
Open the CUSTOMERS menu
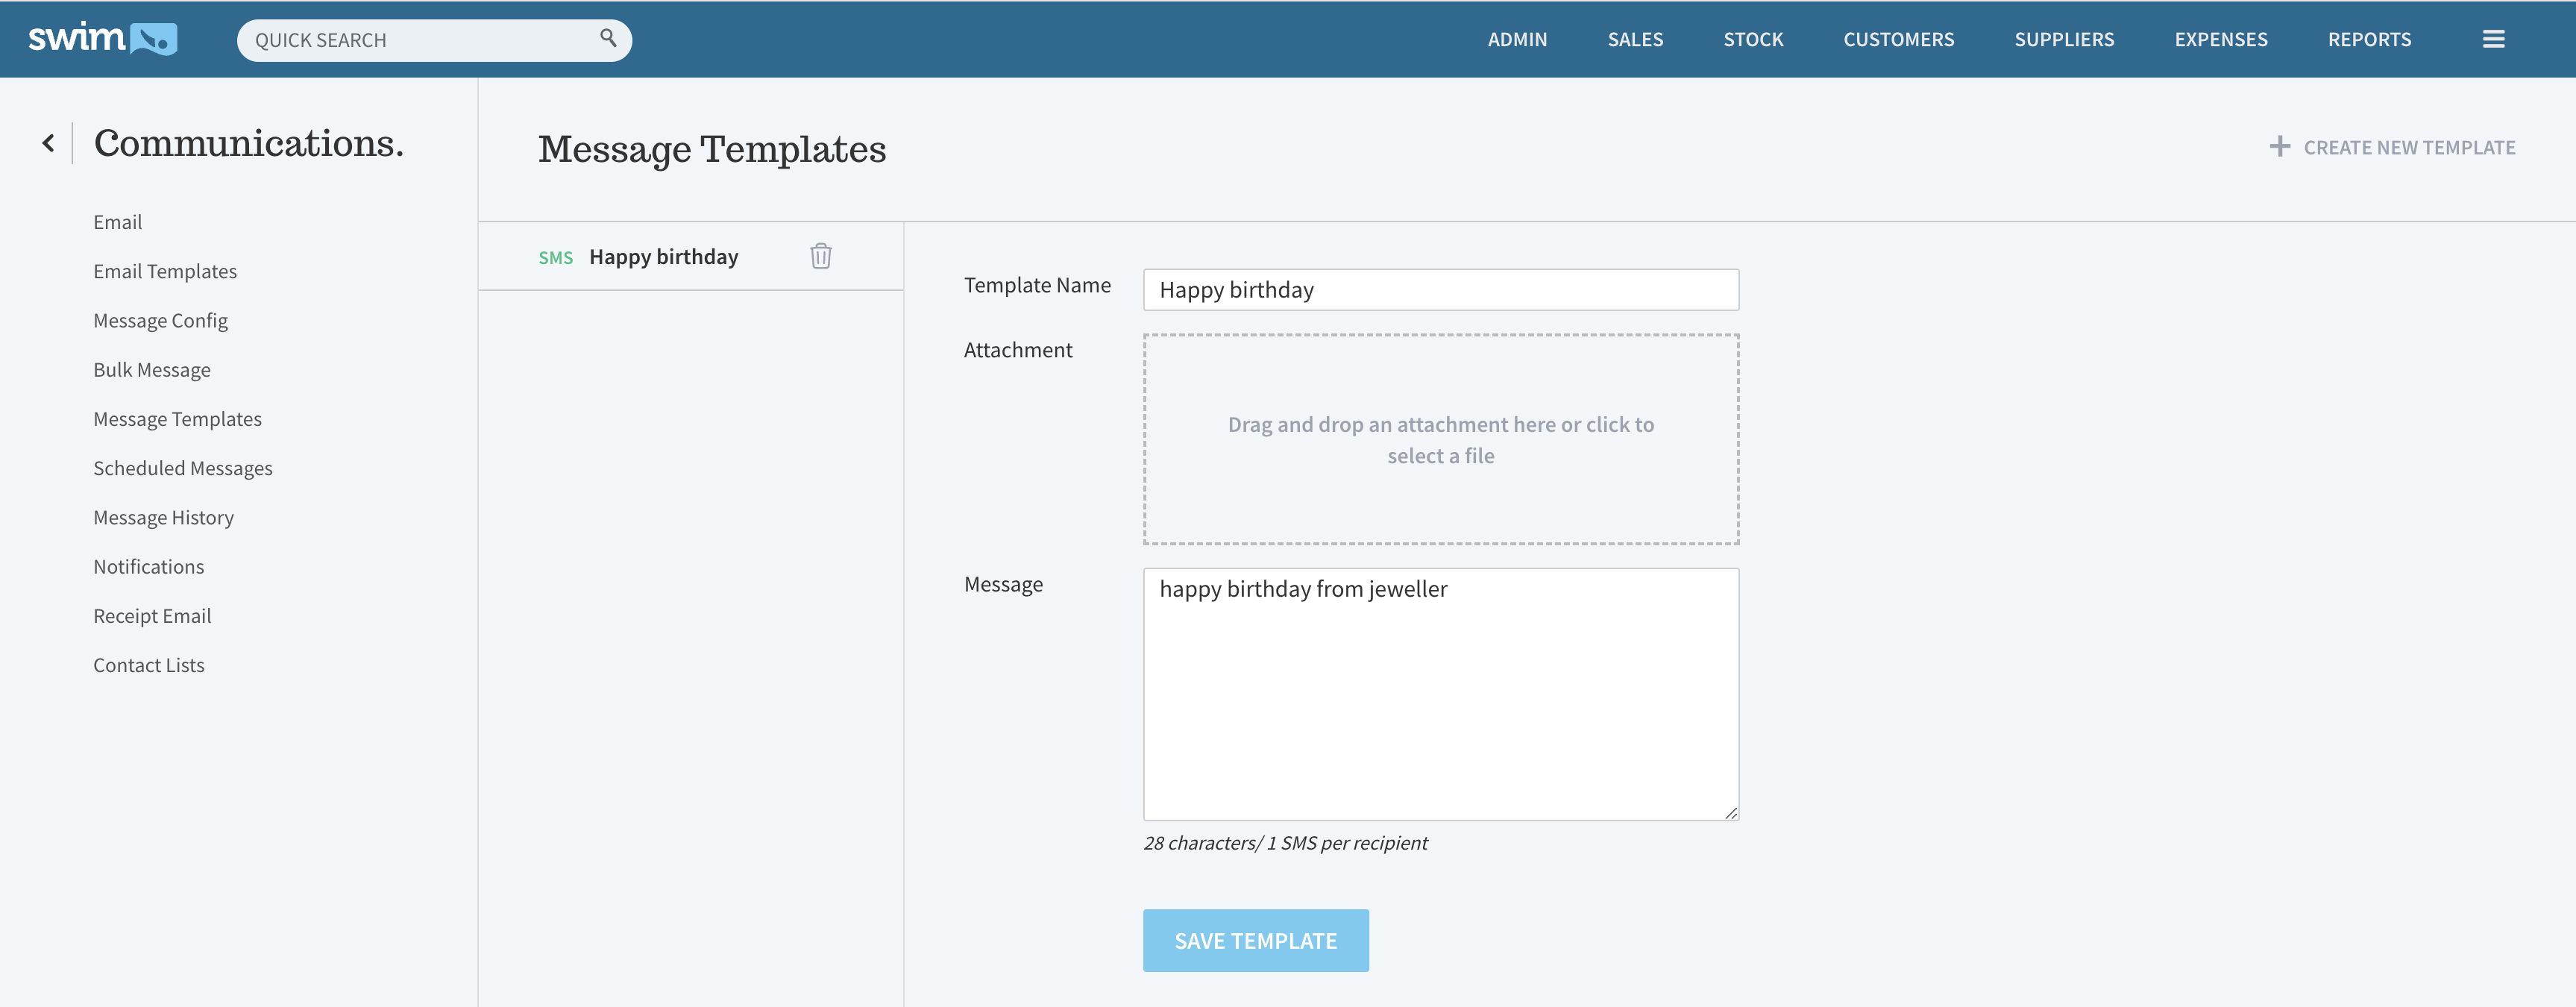[1898, 40]
